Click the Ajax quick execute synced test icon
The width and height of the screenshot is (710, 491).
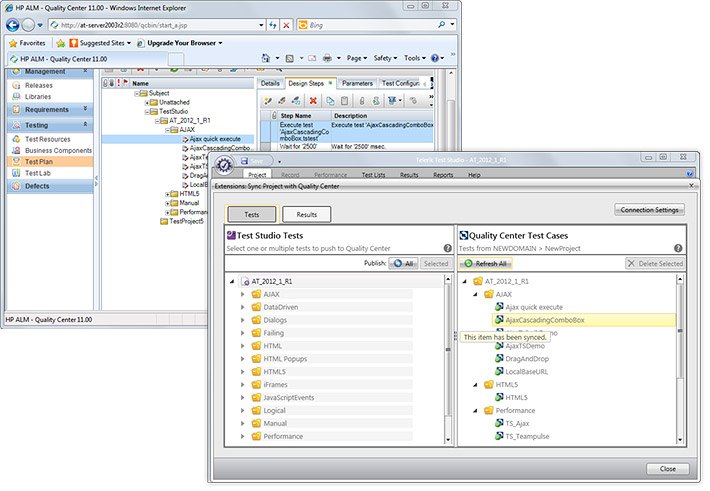499,307
